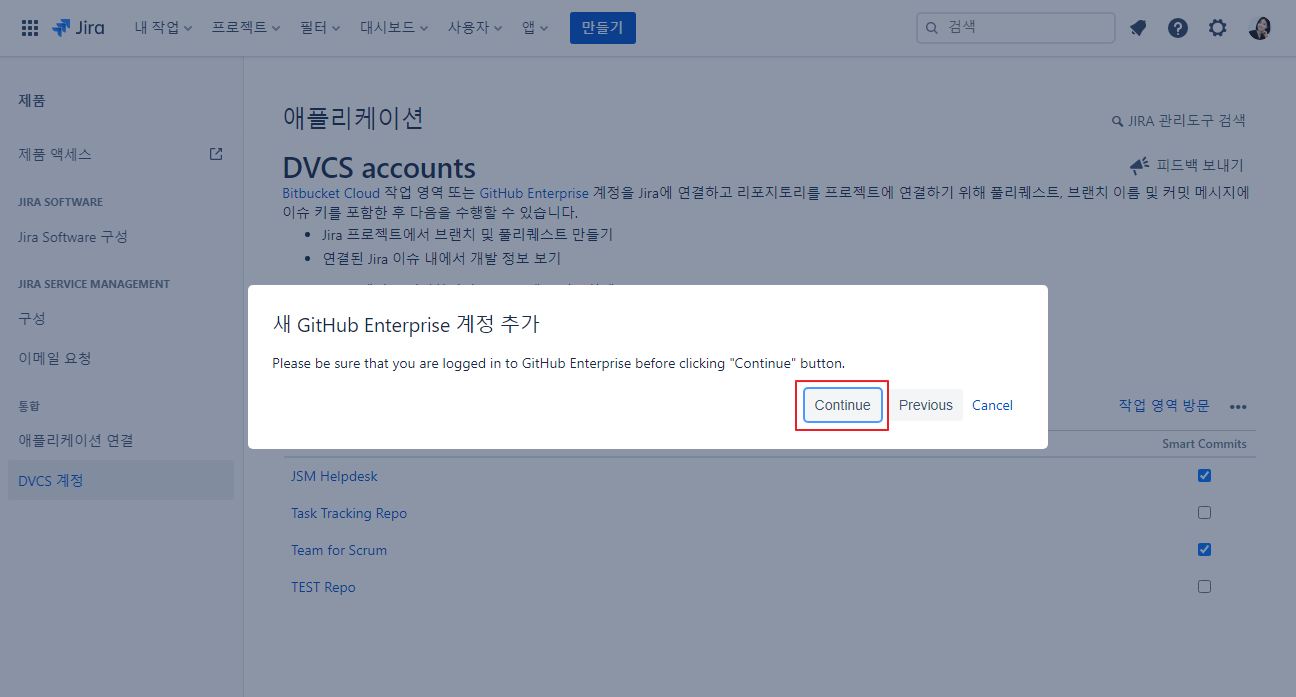Open the help question mark icon

click(1178, 28)
